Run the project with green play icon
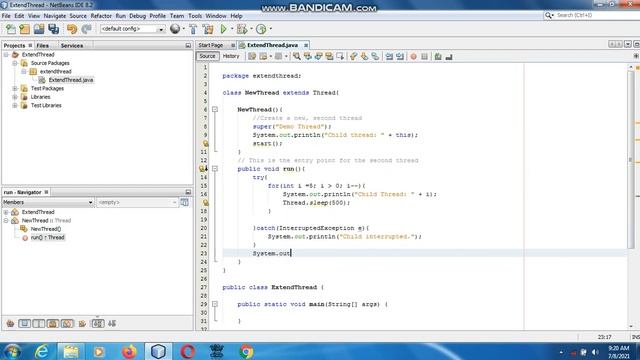640x360 pixels. click(223, 29)
